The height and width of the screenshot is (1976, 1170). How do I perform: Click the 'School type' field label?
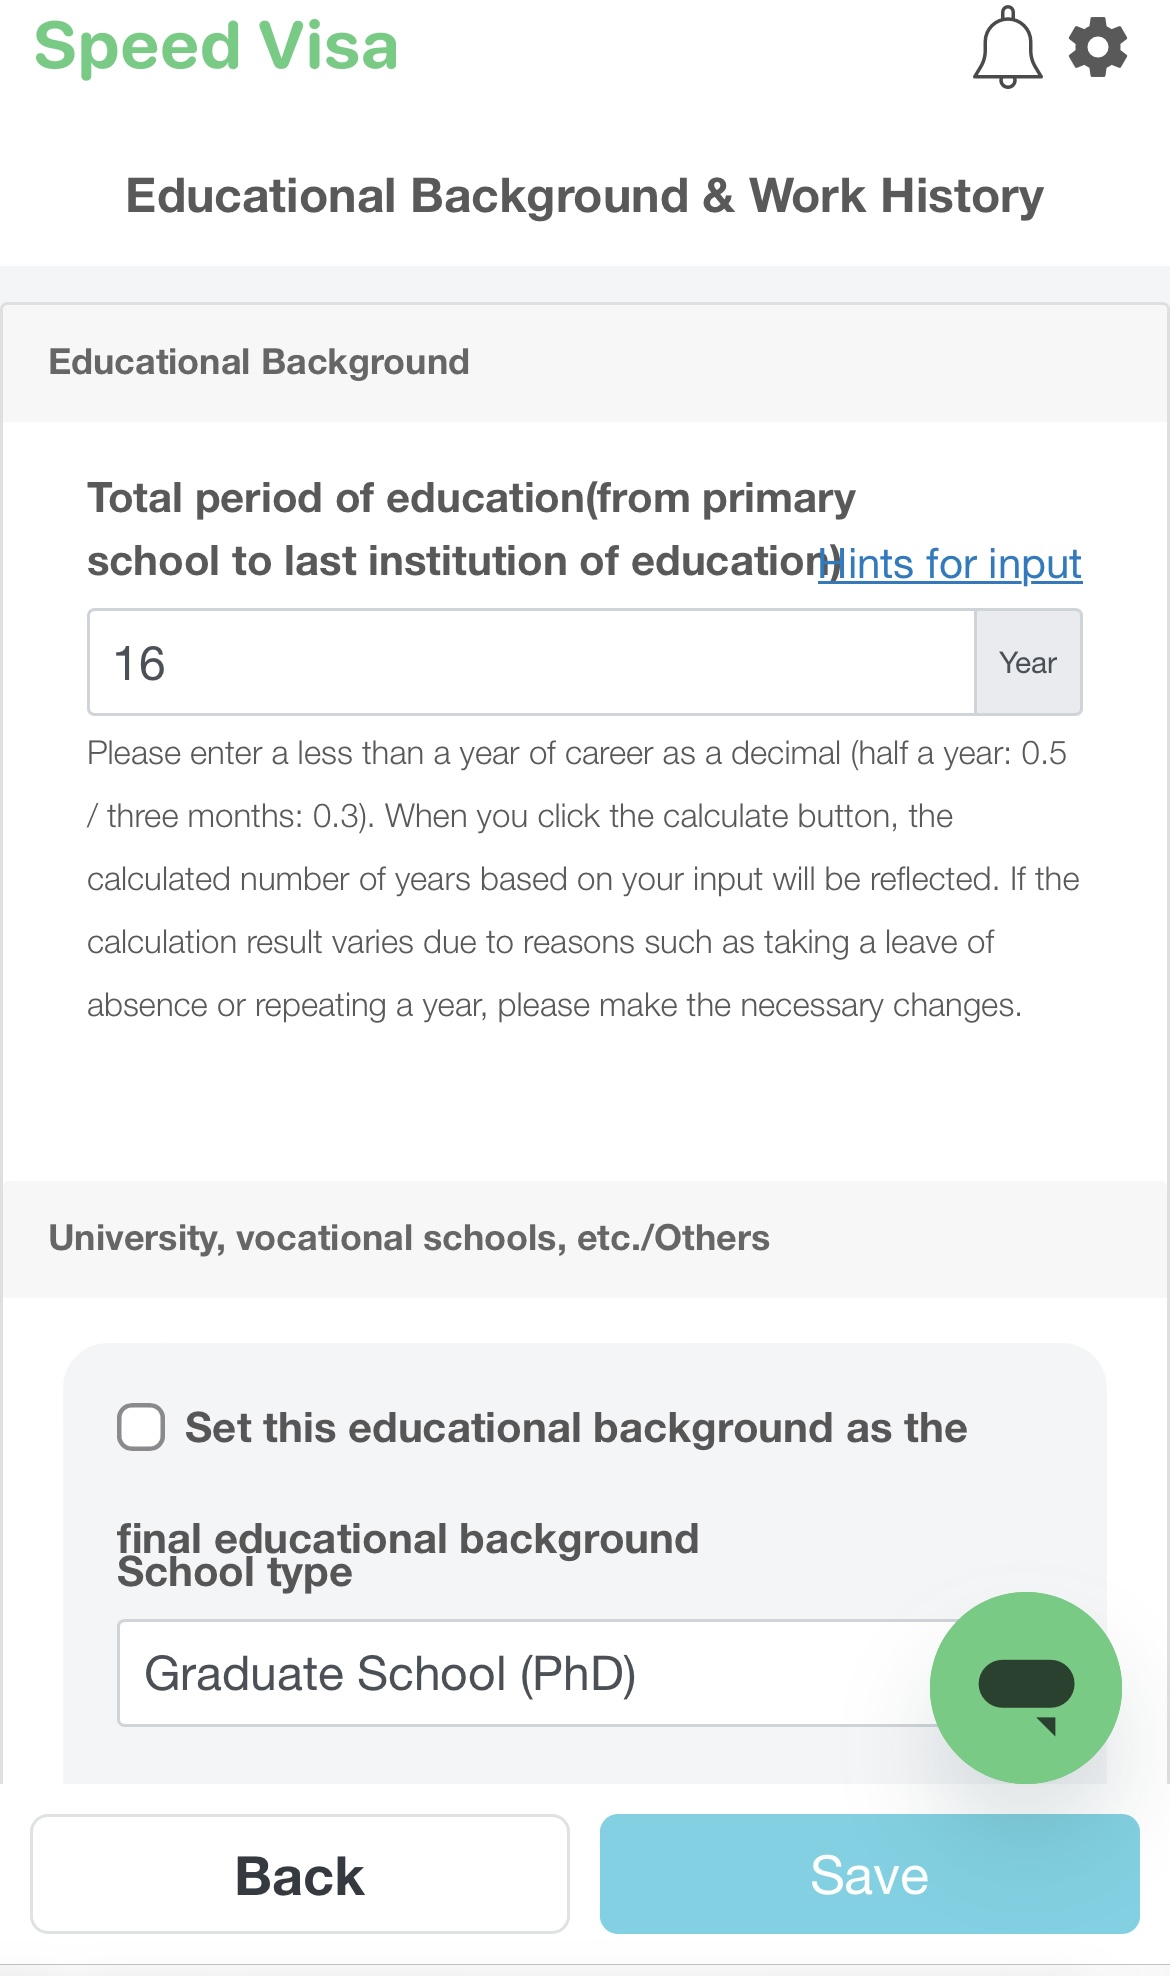coord(235,1573)
